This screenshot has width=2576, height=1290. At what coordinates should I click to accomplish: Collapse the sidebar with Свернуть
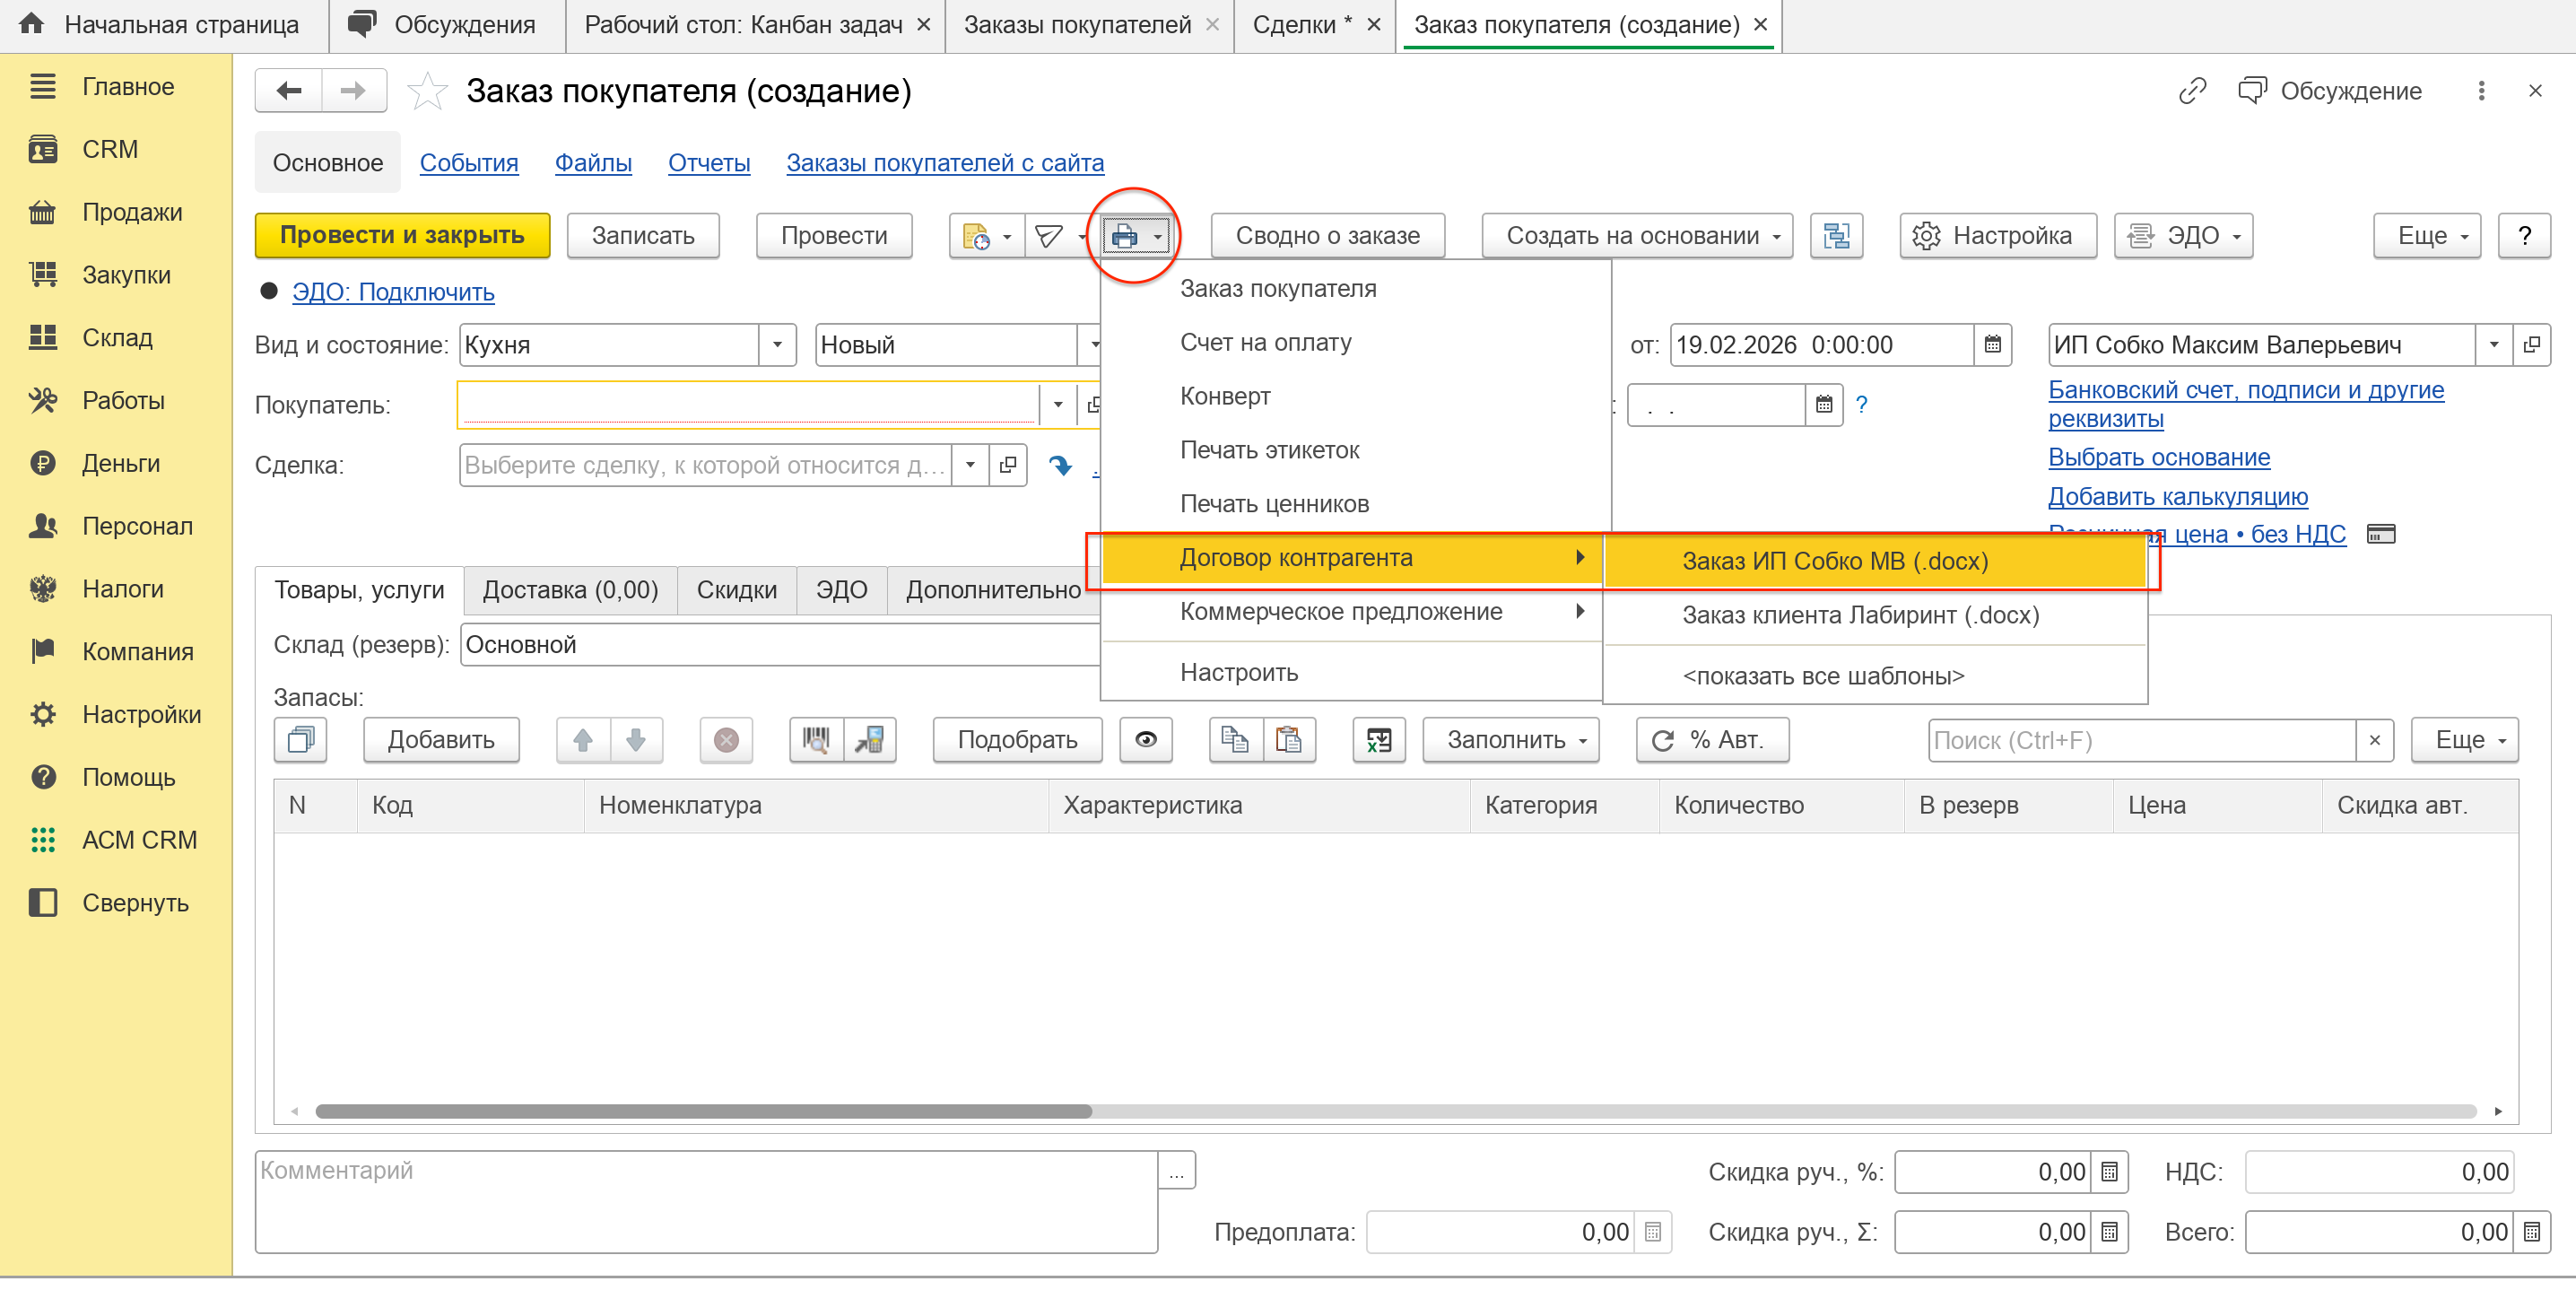pos(135,903)
